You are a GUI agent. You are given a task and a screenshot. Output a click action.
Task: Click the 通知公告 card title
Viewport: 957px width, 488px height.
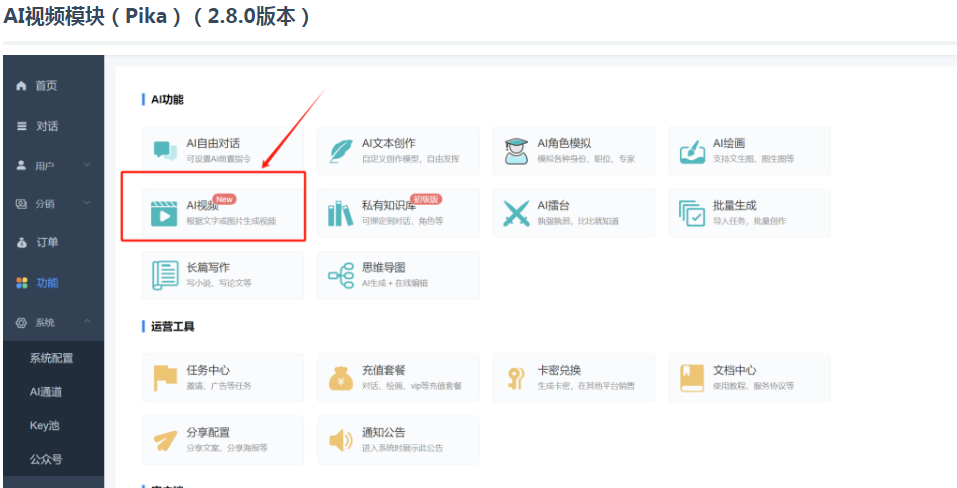point(384,432)
